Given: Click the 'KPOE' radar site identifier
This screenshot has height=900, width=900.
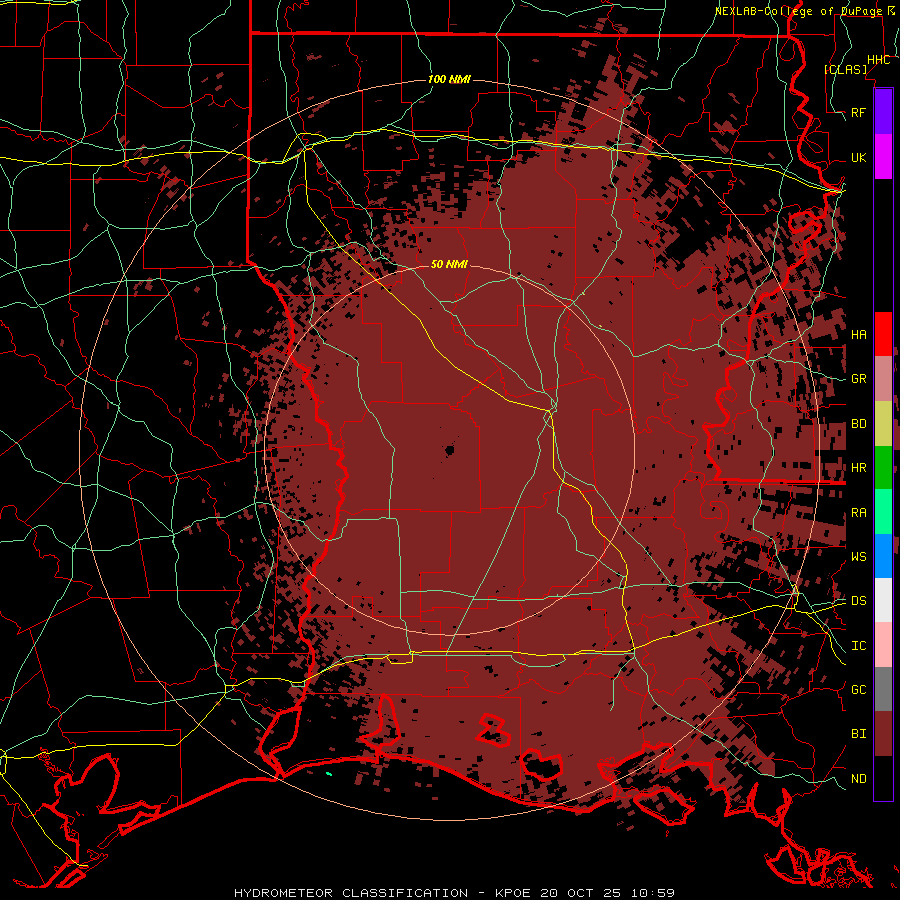Looking at the screenshot, I should [x=515, y=893].
